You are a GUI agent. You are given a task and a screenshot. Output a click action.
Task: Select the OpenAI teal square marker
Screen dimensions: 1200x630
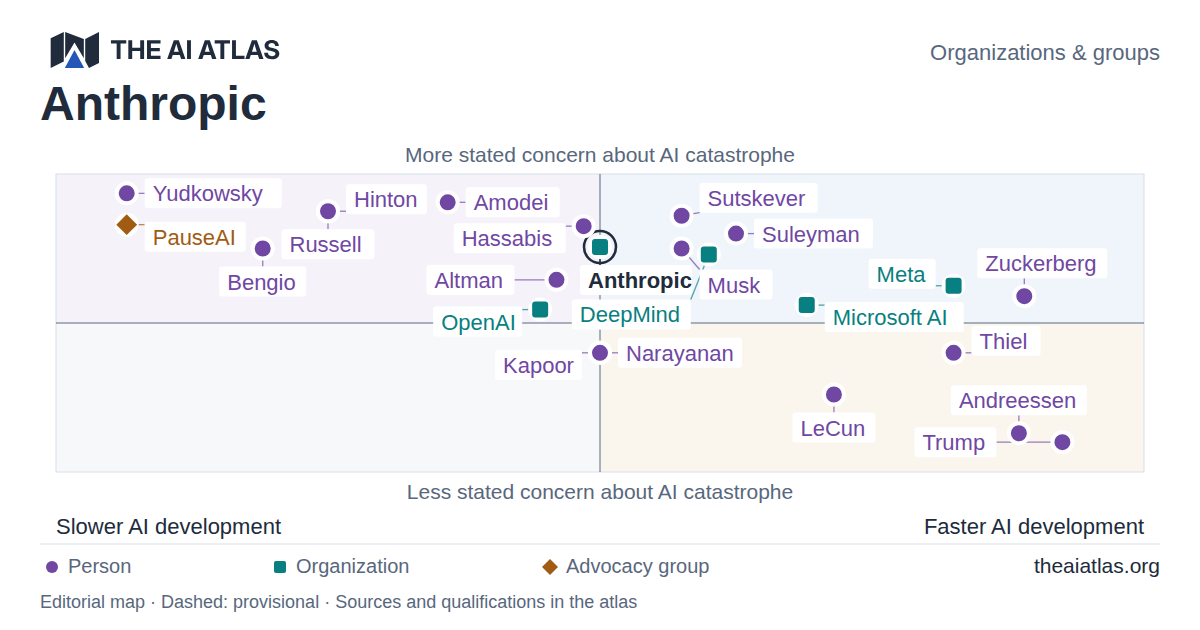point(540,309)
